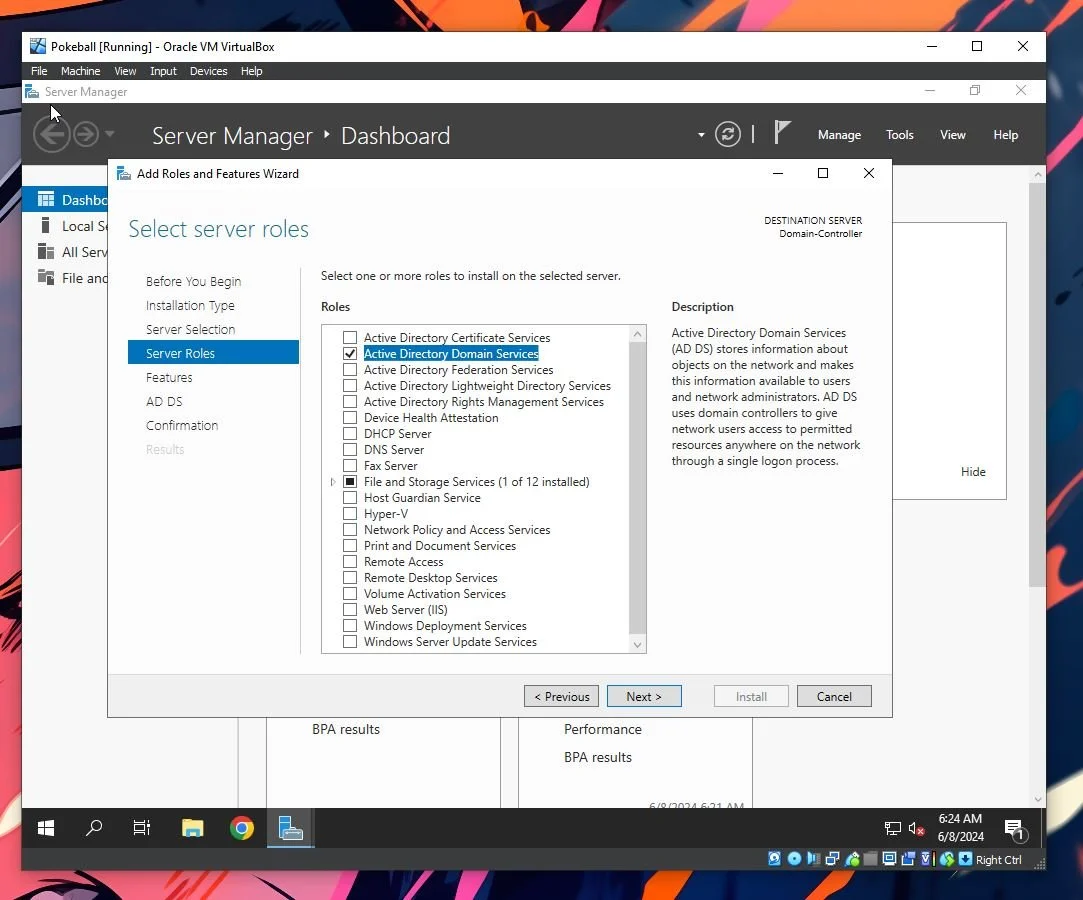Open the notifications flag
Viewport: 1083px width, 900px height.
(781, 132)
